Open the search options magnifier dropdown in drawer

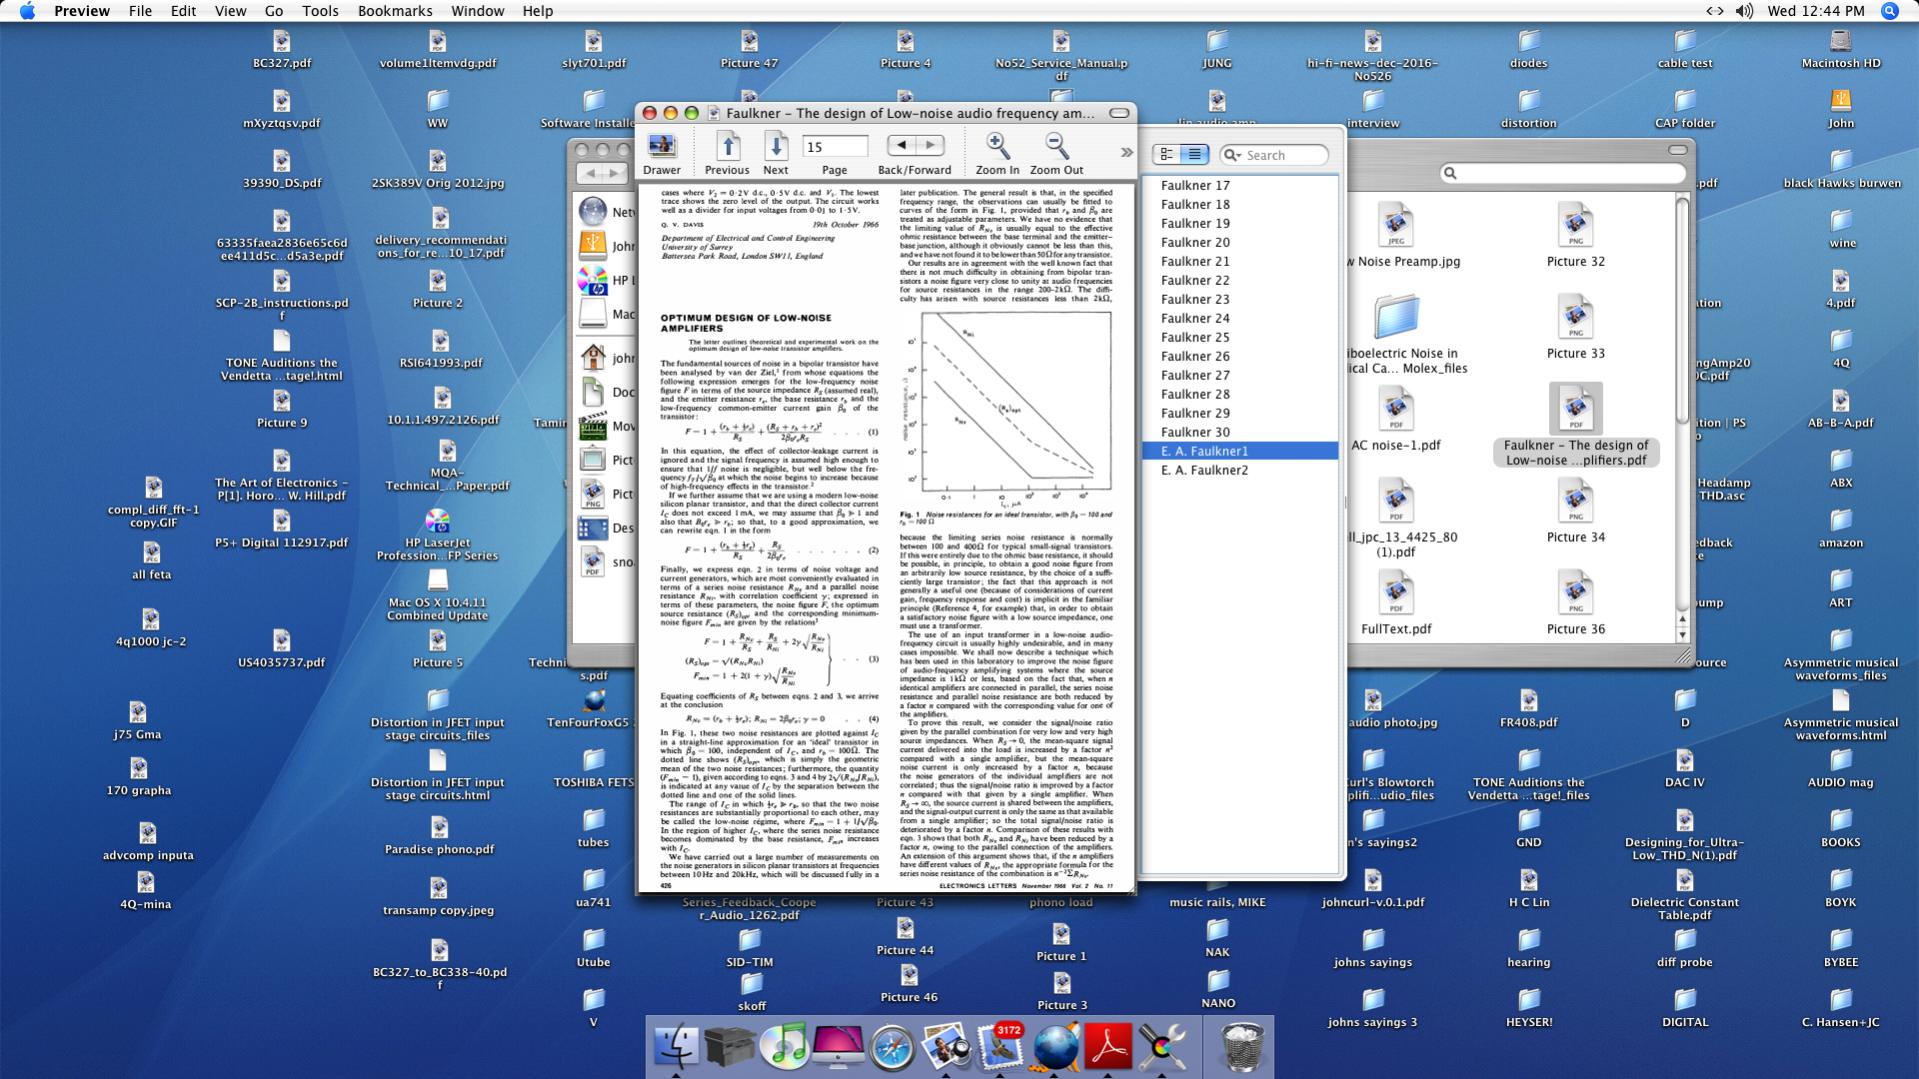(1232, 155)
